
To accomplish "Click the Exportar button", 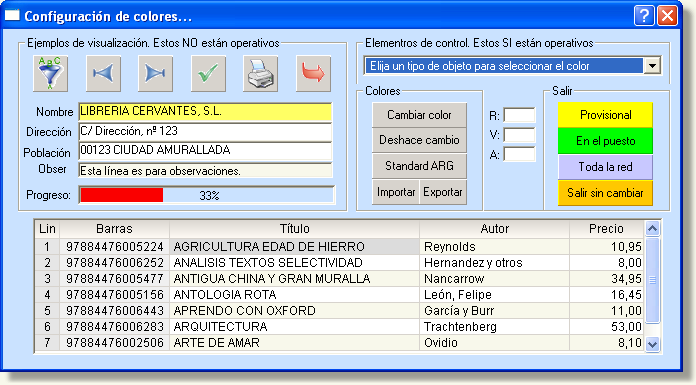I will pos(443,192).
